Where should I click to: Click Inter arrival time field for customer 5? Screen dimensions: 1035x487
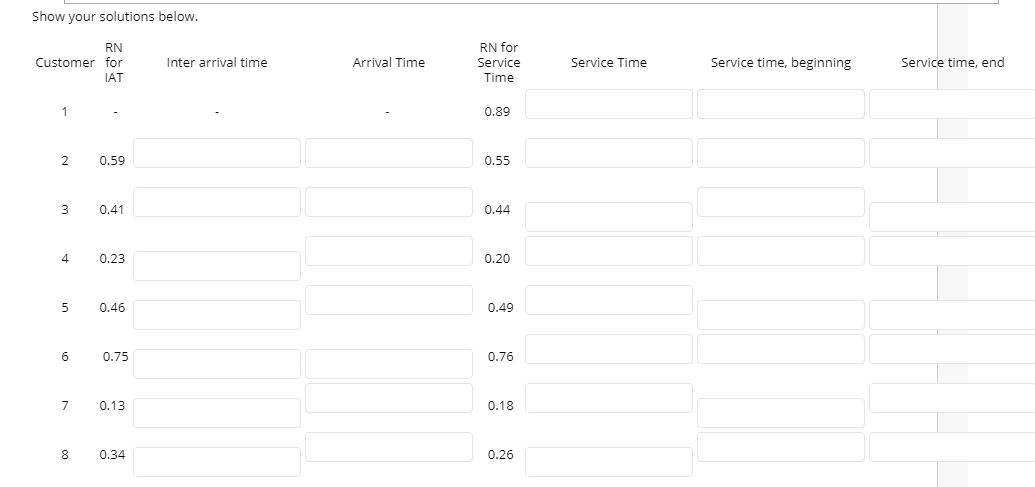tap(217, 315)
